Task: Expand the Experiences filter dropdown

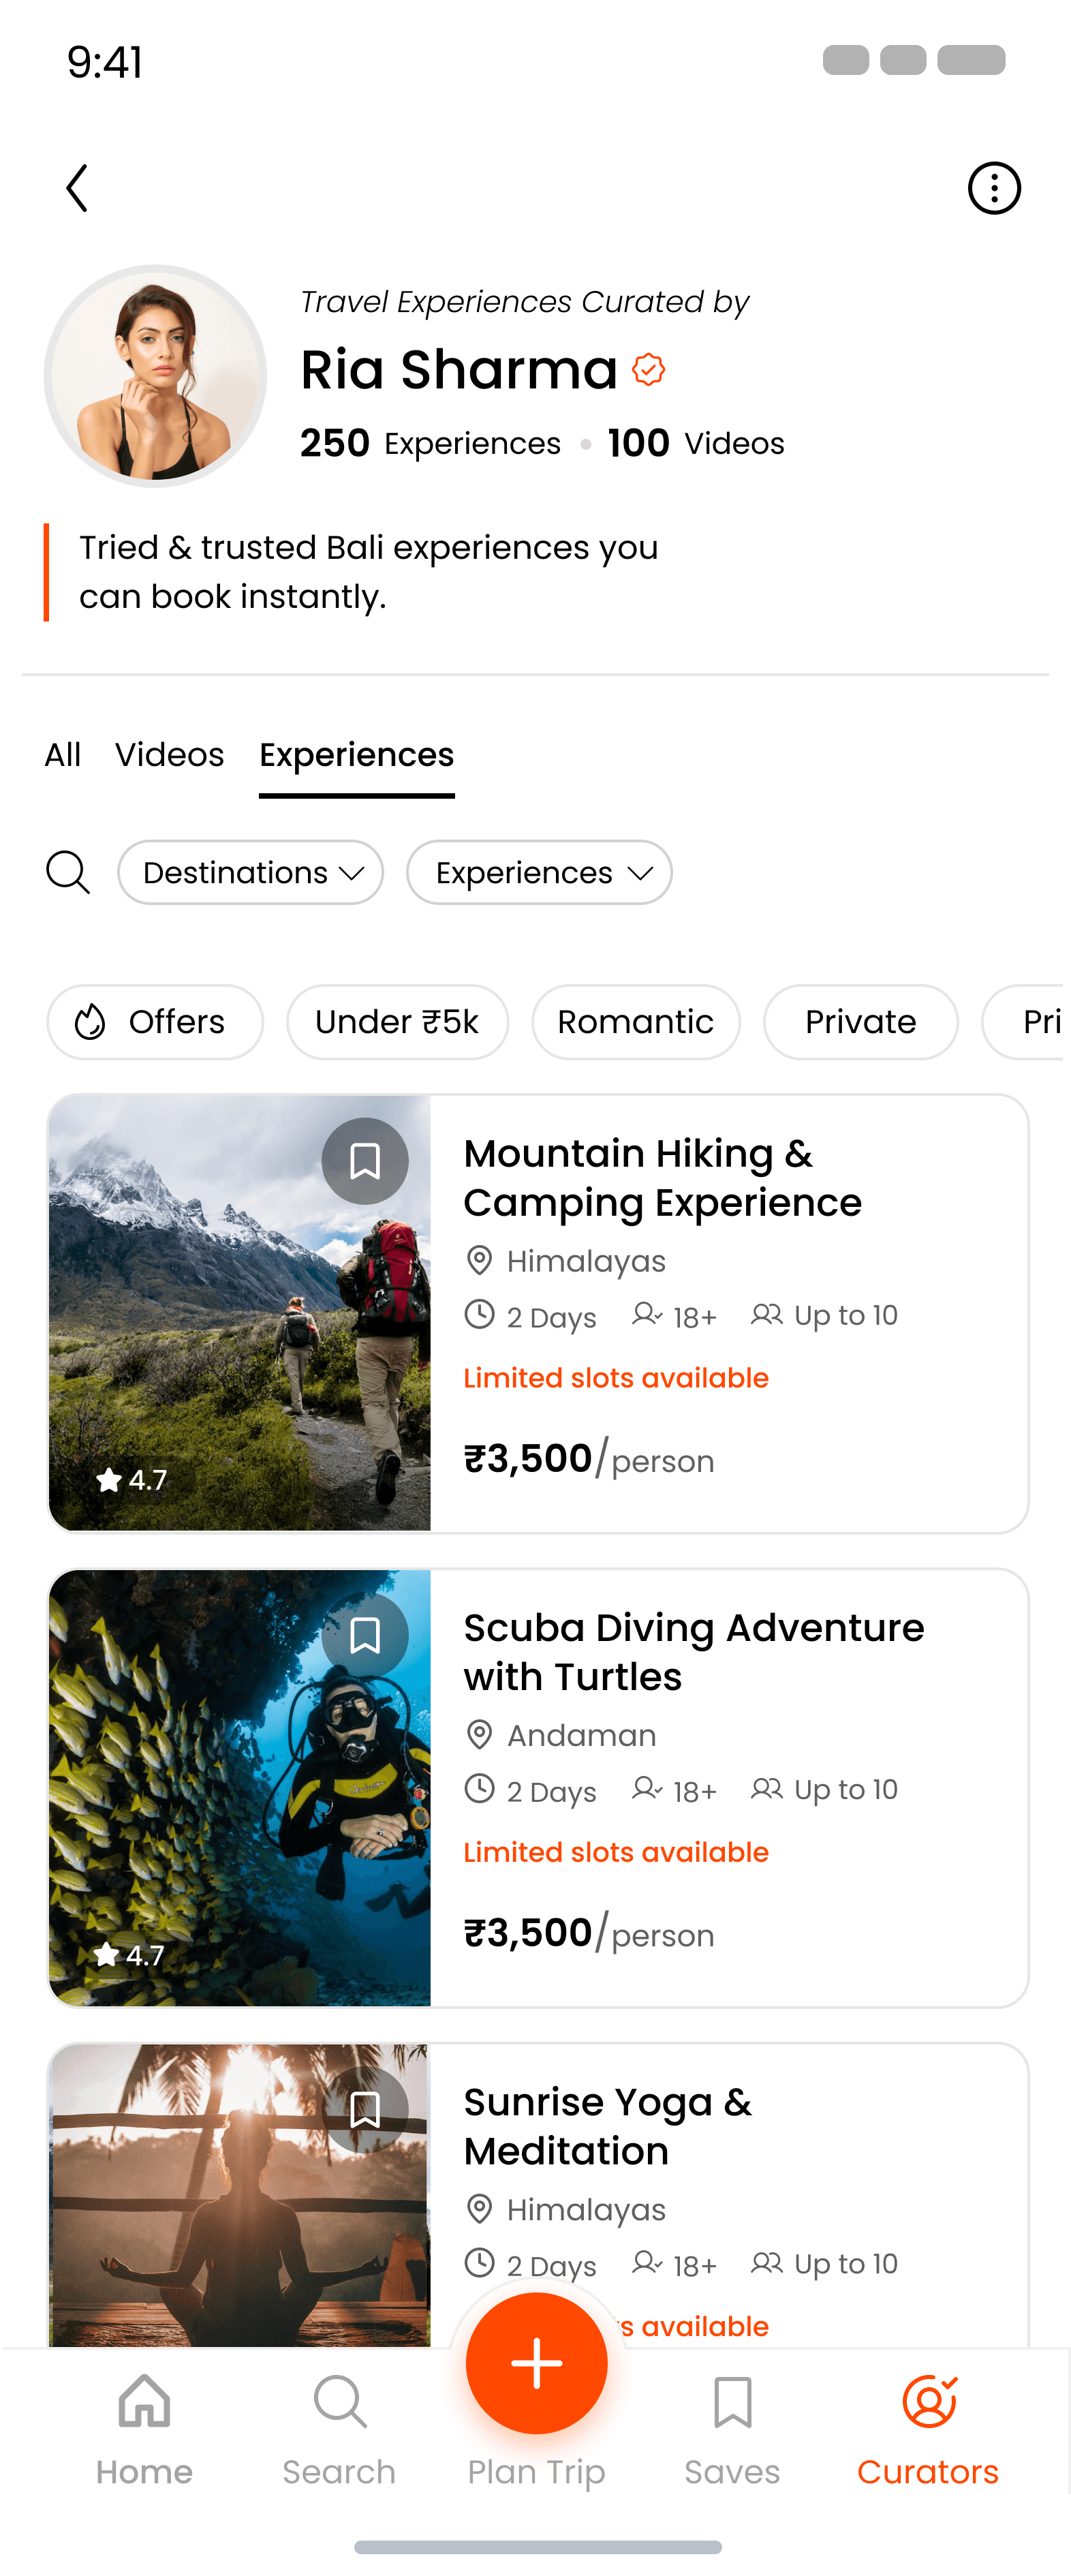Action: click(x=539, y=872)
